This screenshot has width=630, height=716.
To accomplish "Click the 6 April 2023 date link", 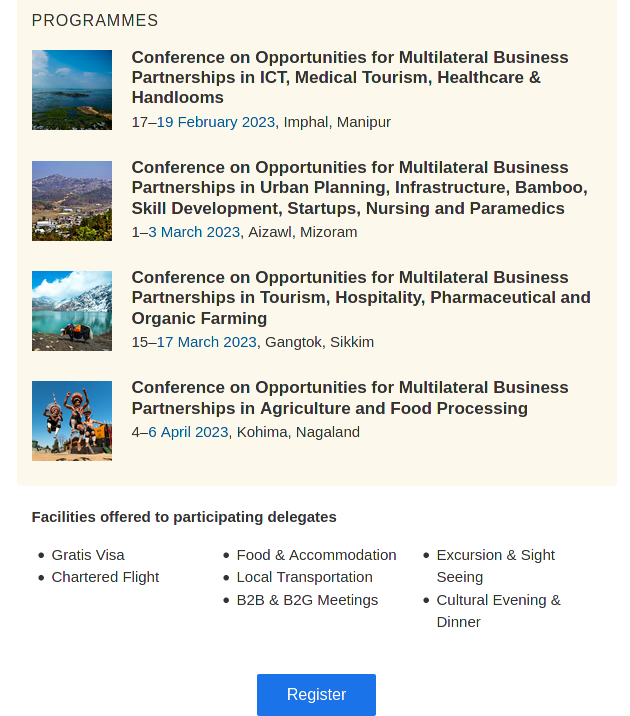I will pos(188,432).
